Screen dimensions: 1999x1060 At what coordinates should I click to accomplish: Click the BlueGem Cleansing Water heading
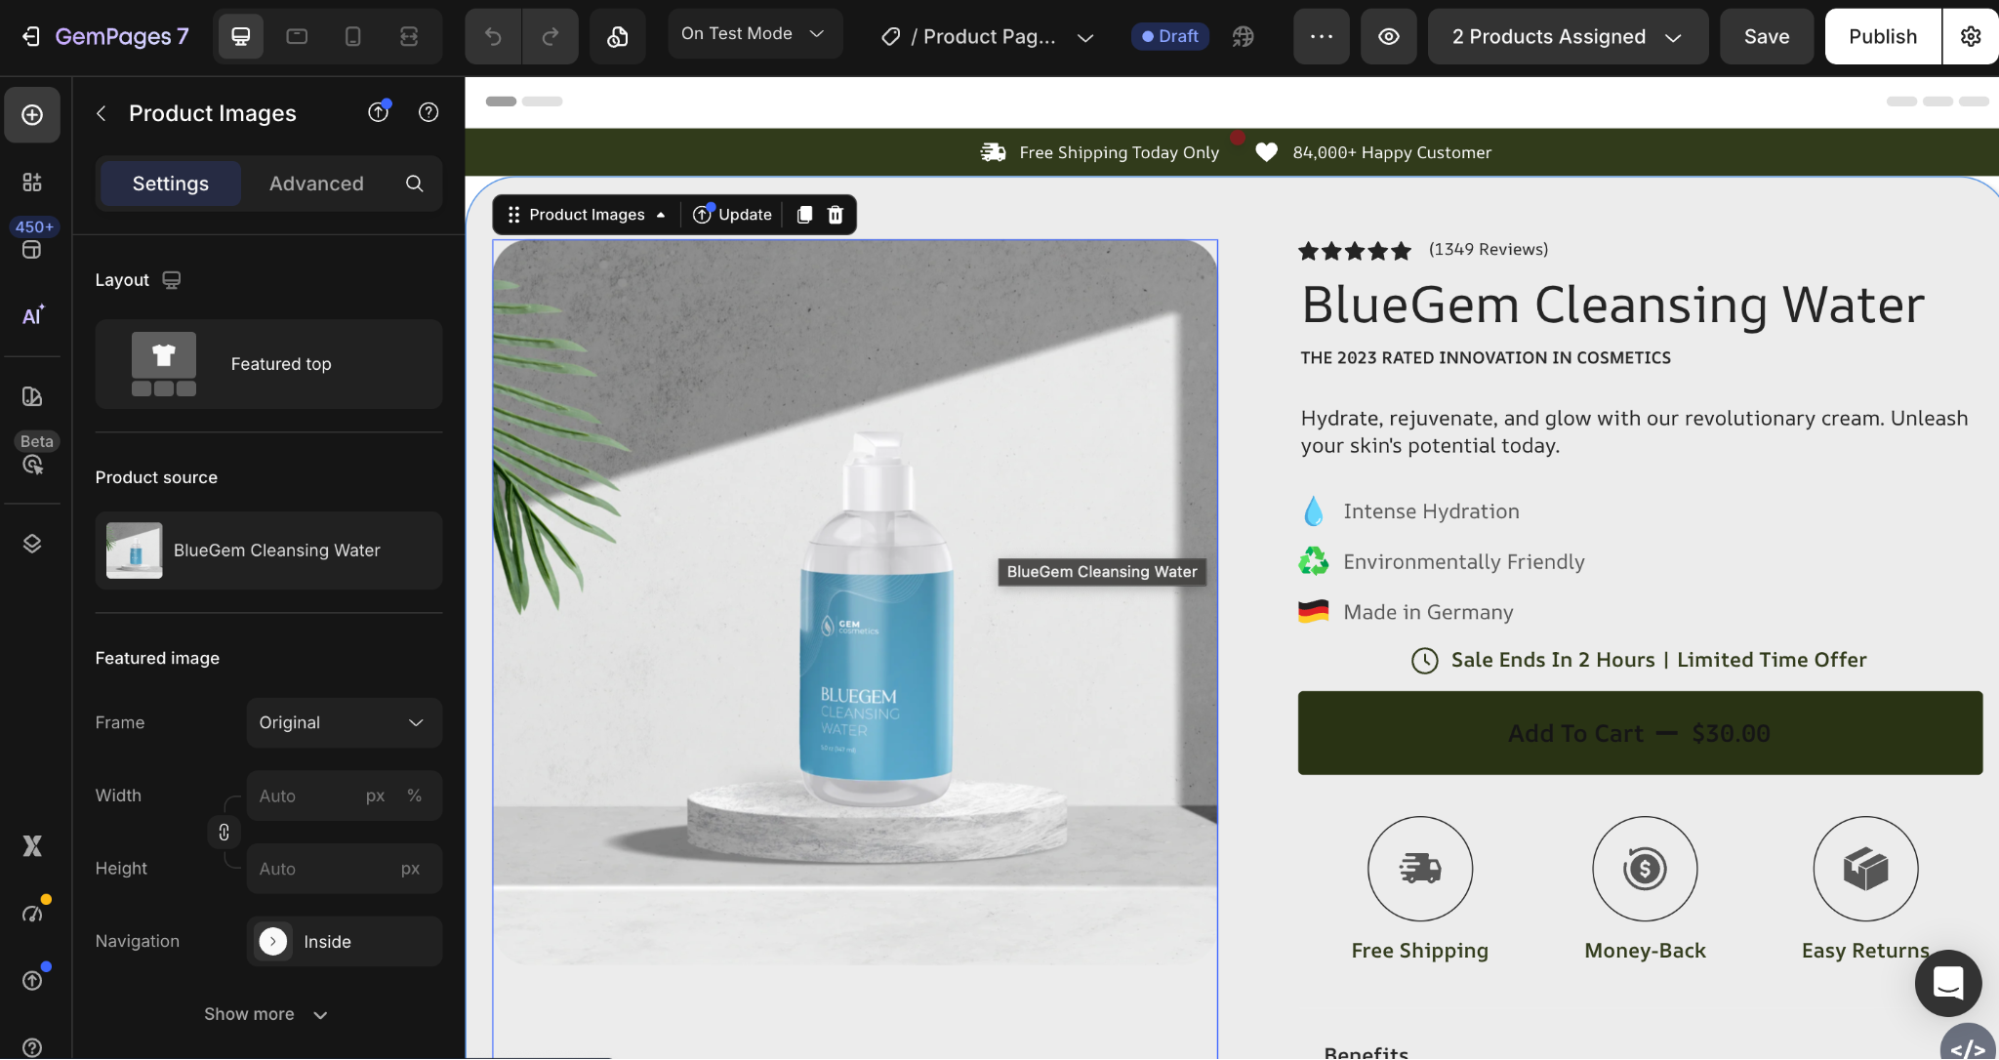(1612, 304)
